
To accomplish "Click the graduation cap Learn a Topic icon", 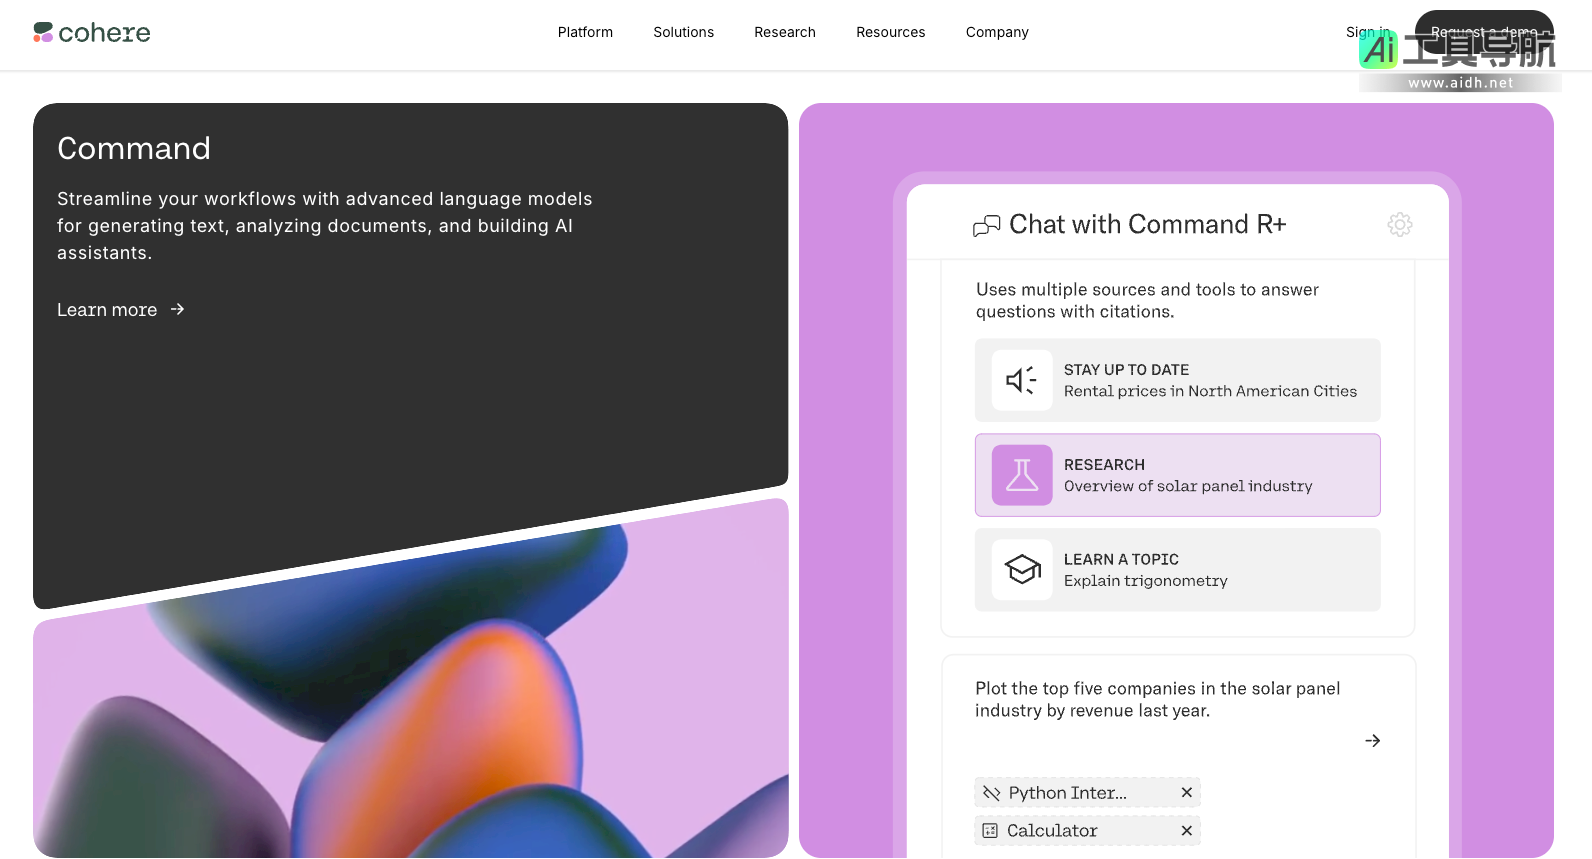I will [x=1022, y=570].
